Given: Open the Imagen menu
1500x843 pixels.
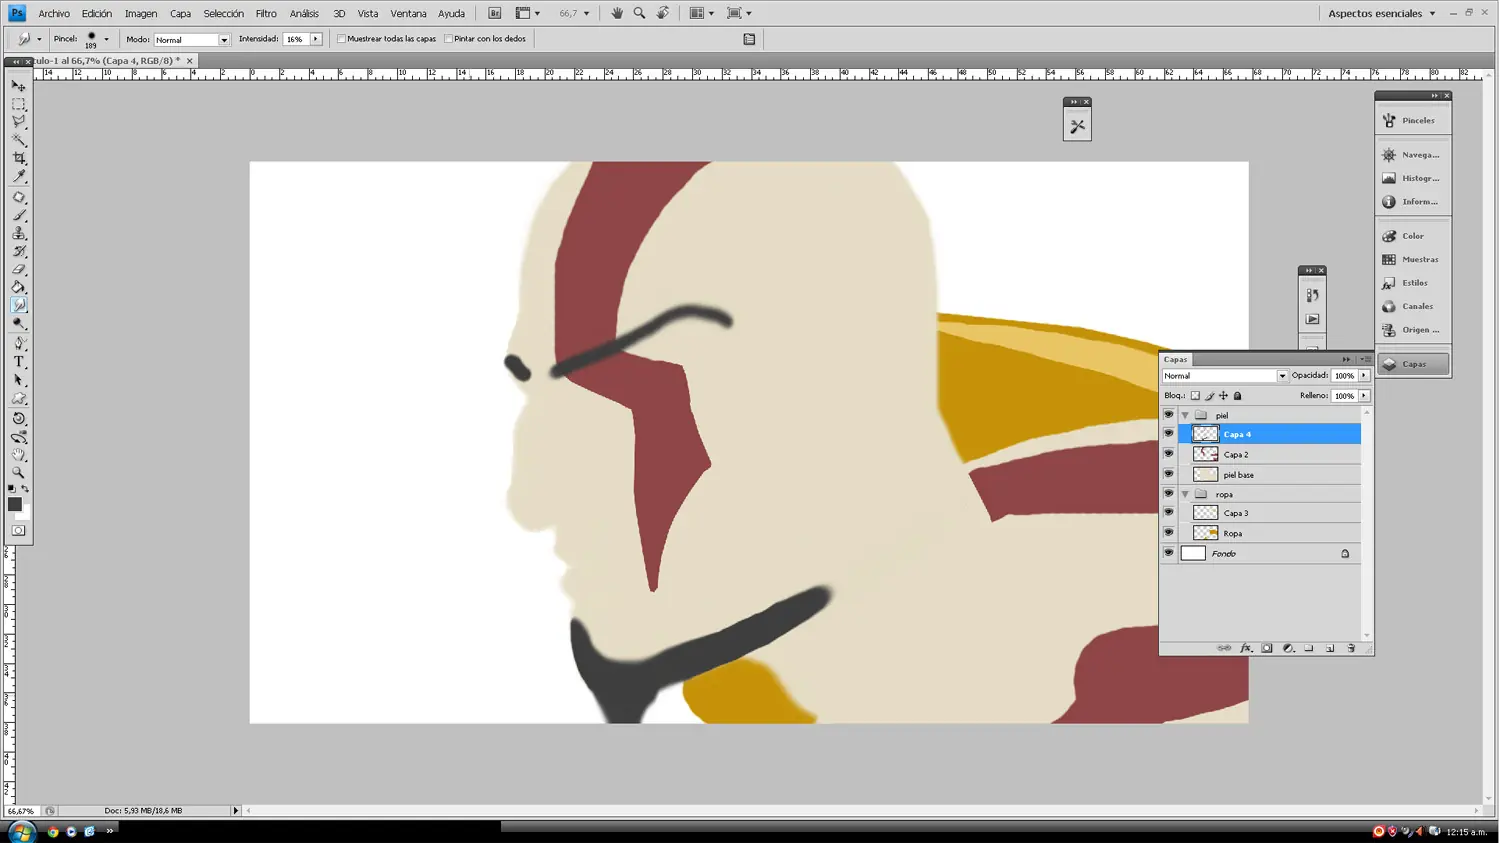Looking at the screenshot, I should tap(141, 14).
